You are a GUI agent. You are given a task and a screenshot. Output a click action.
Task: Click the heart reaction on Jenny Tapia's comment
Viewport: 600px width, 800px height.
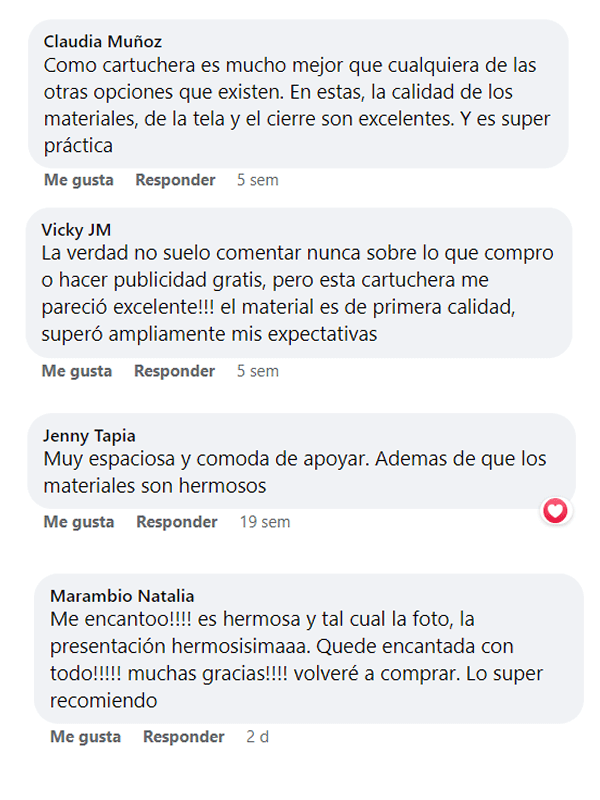556,511
